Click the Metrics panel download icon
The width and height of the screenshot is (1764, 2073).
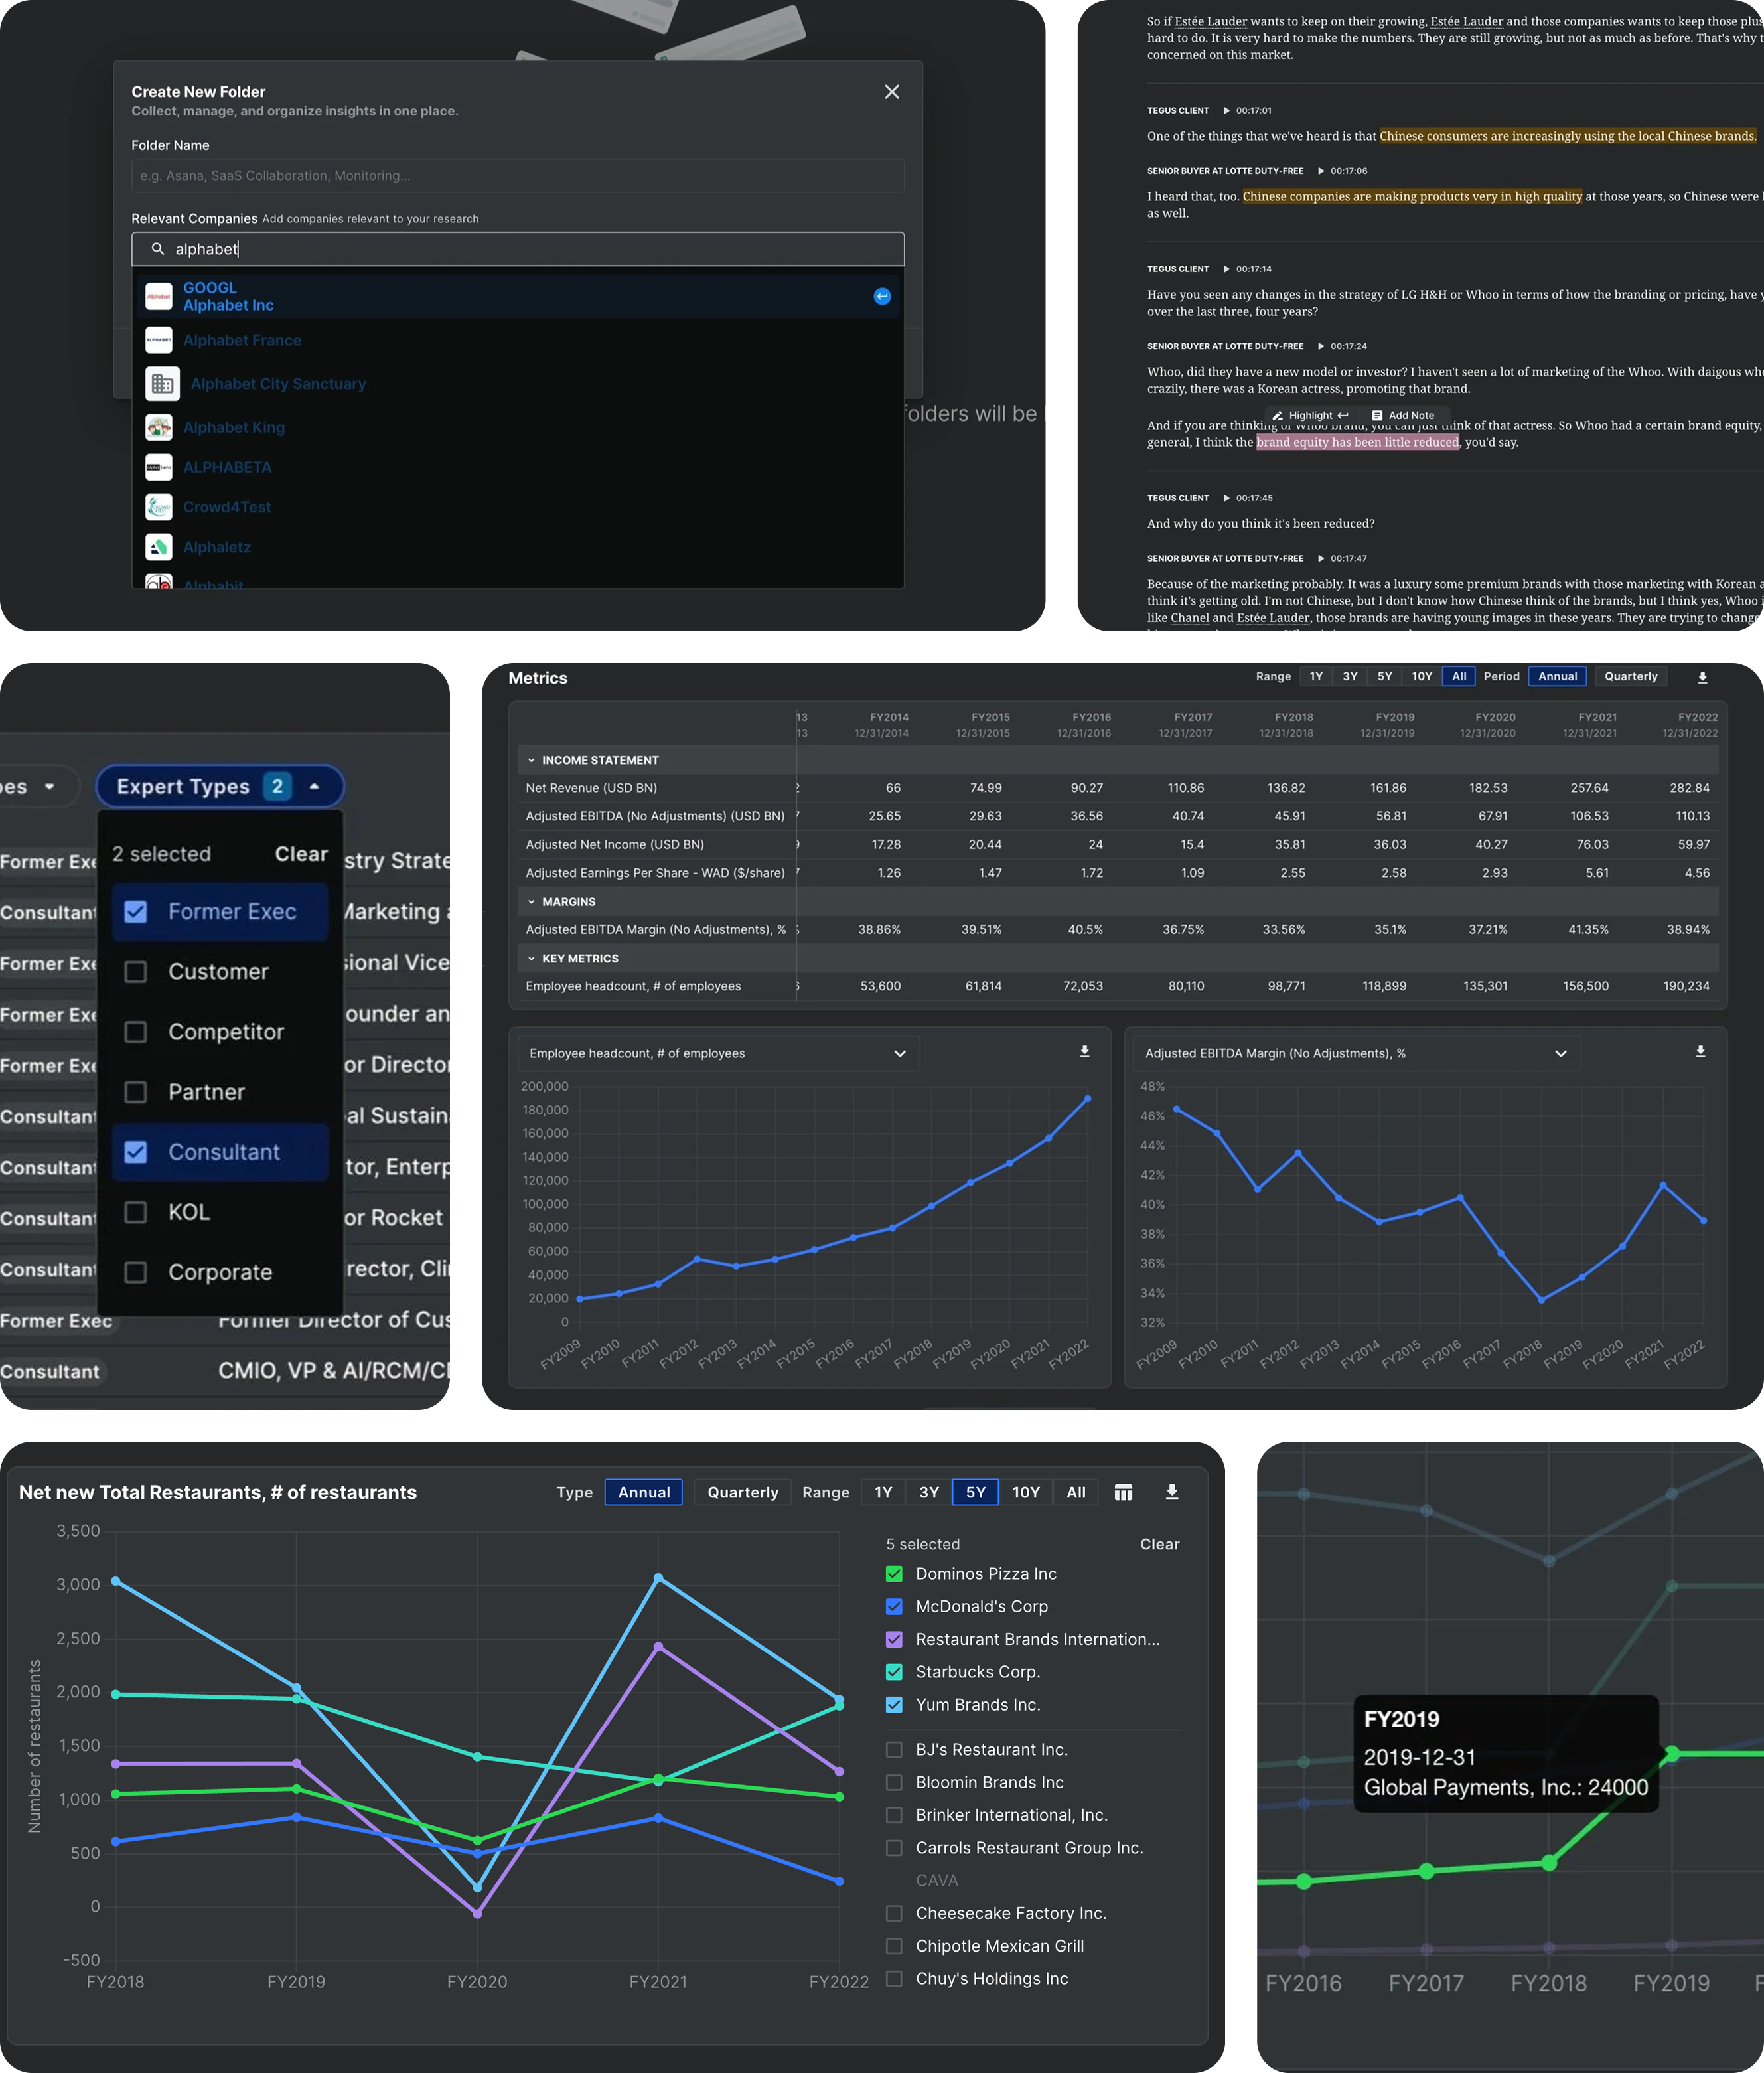1702,677
